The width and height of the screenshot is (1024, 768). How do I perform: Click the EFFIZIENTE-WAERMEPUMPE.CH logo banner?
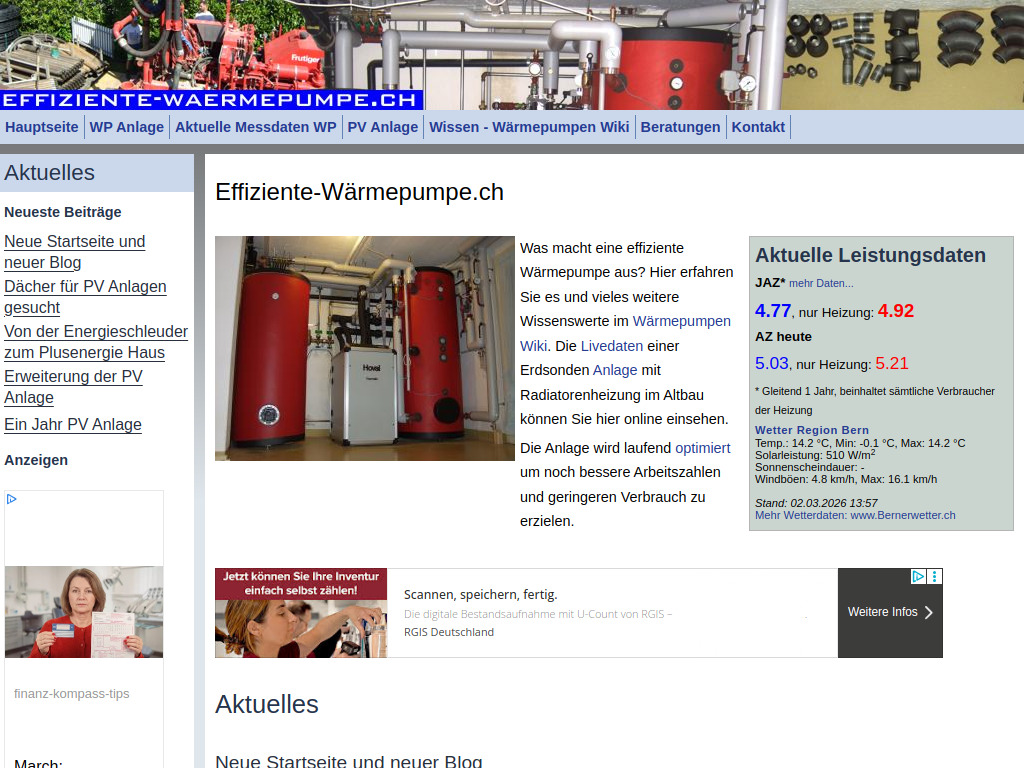(x=212, y=100)
